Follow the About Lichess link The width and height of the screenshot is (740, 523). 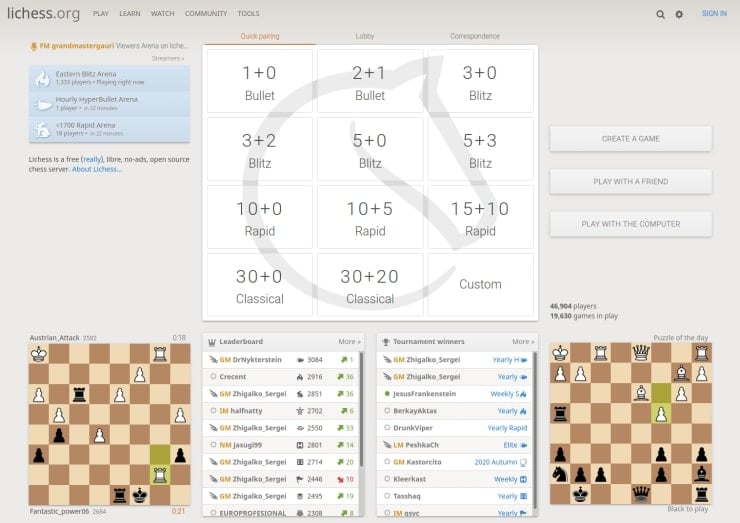pyautogui.click(x=96, y=169)
